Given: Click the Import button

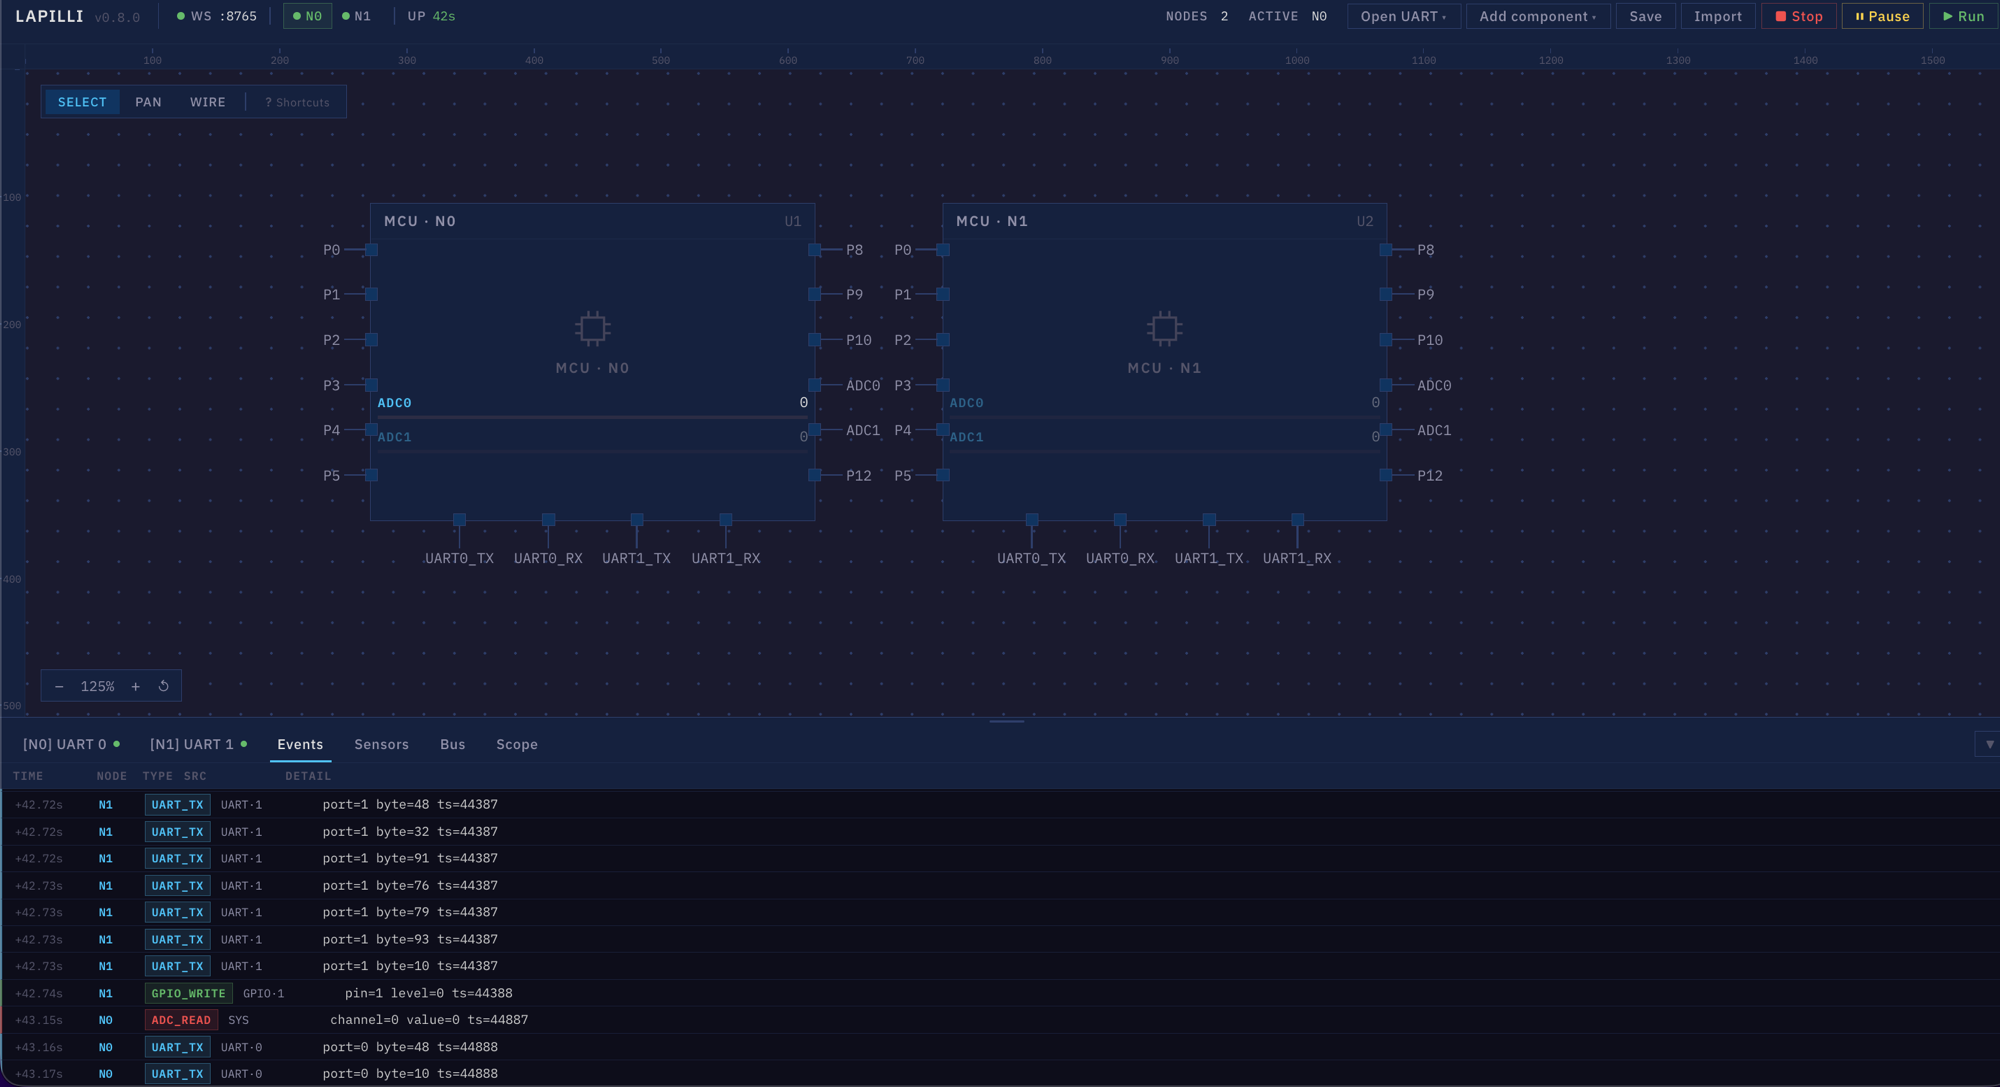Looking at the screenshot, I should [1717, 16].
